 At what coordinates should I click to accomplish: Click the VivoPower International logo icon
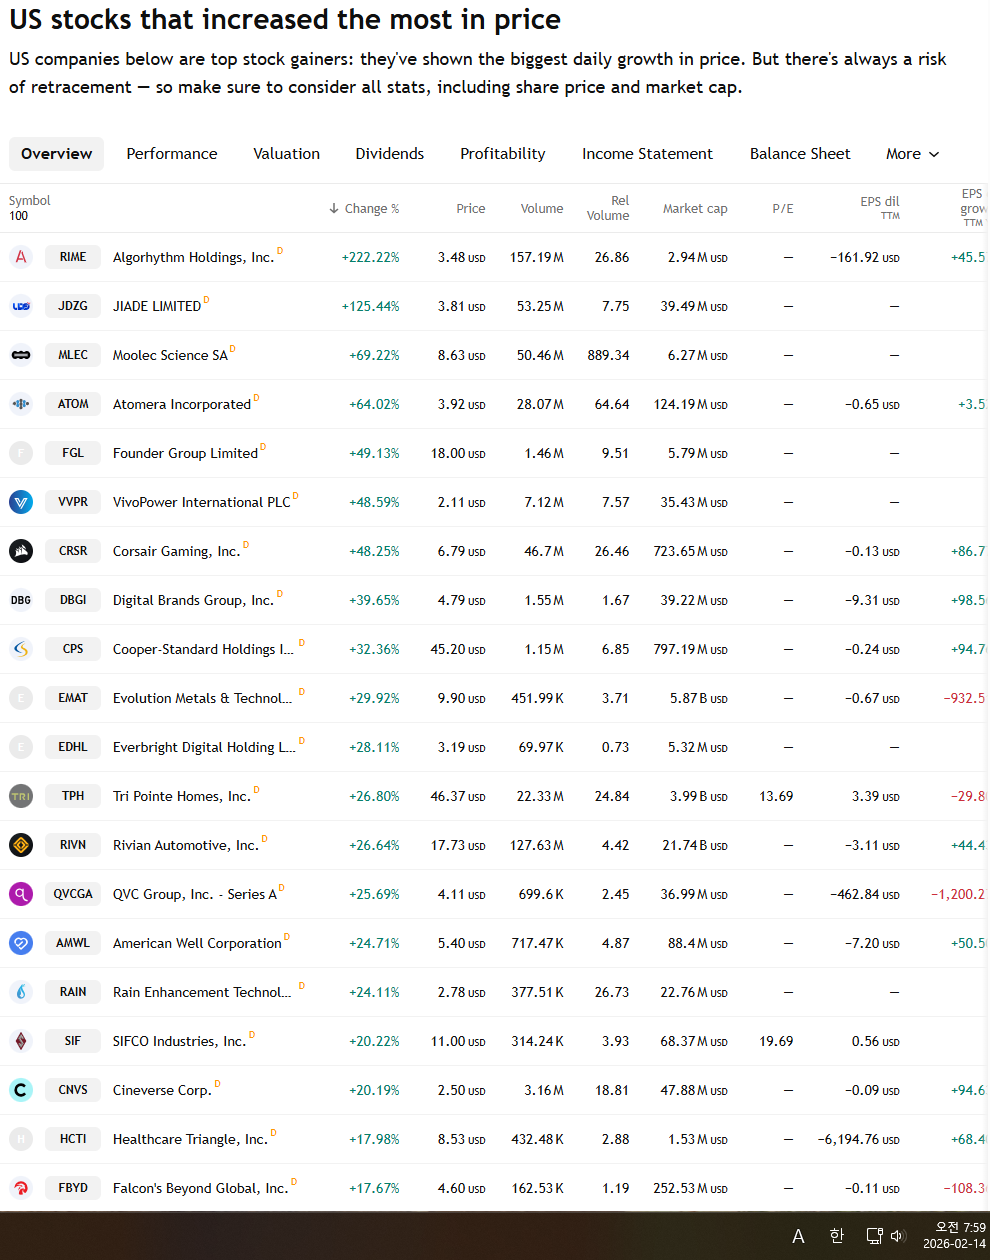(x=21, y=502)
